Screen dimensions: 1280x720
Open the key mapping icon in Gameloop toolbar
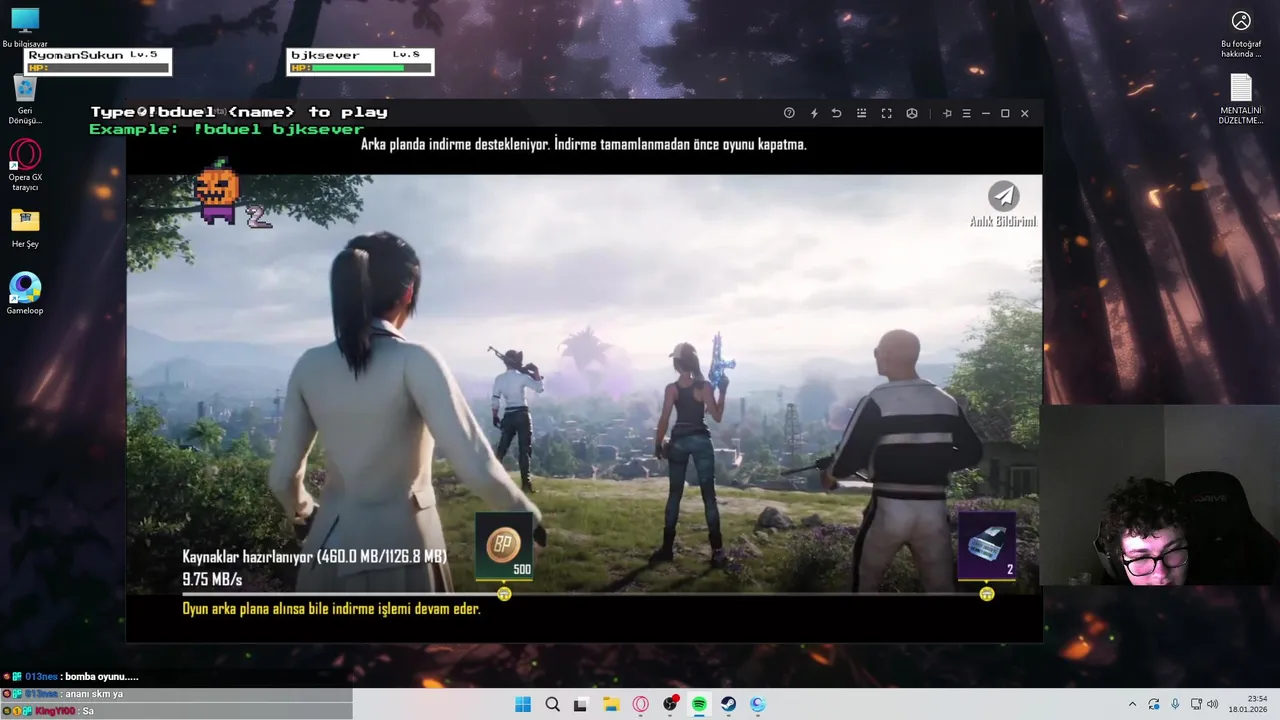click(x=862, y=113)
